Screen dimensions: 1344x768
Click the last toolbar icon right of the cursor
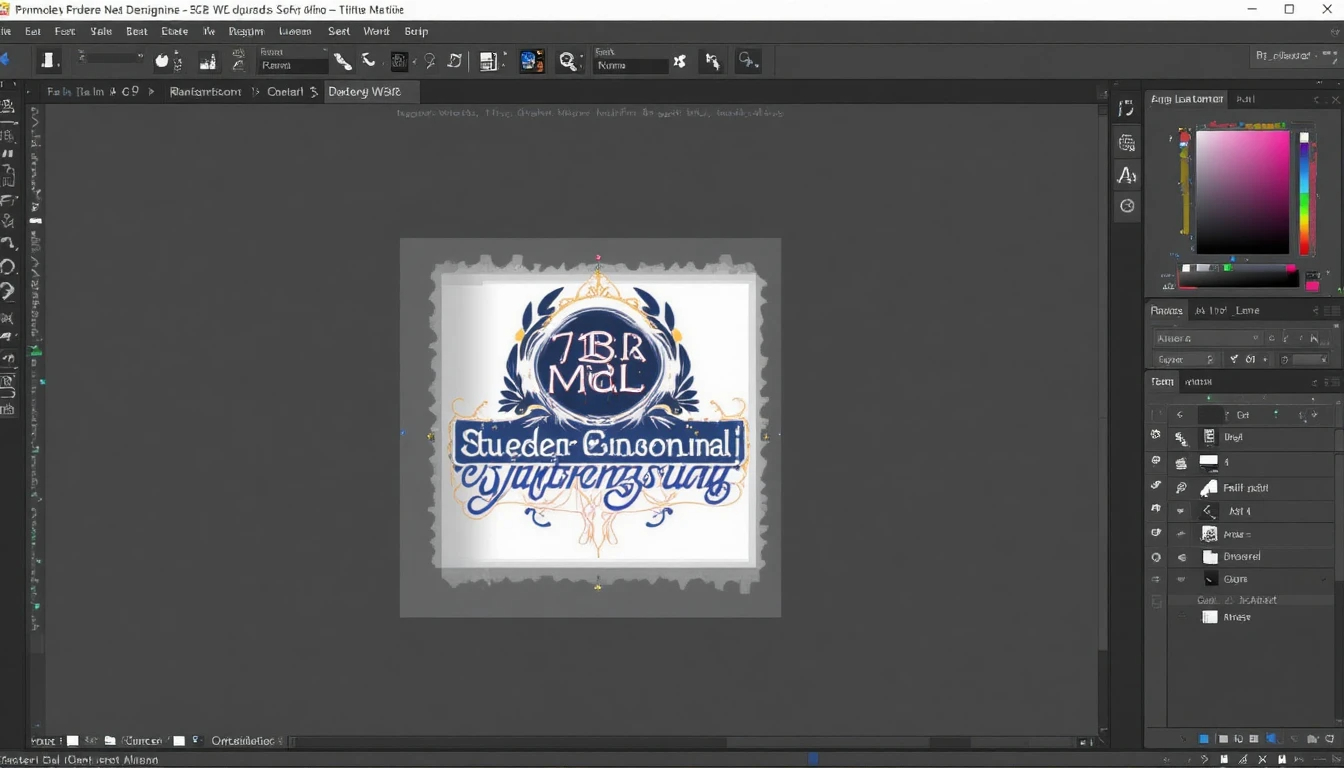(x=748, y=62)
